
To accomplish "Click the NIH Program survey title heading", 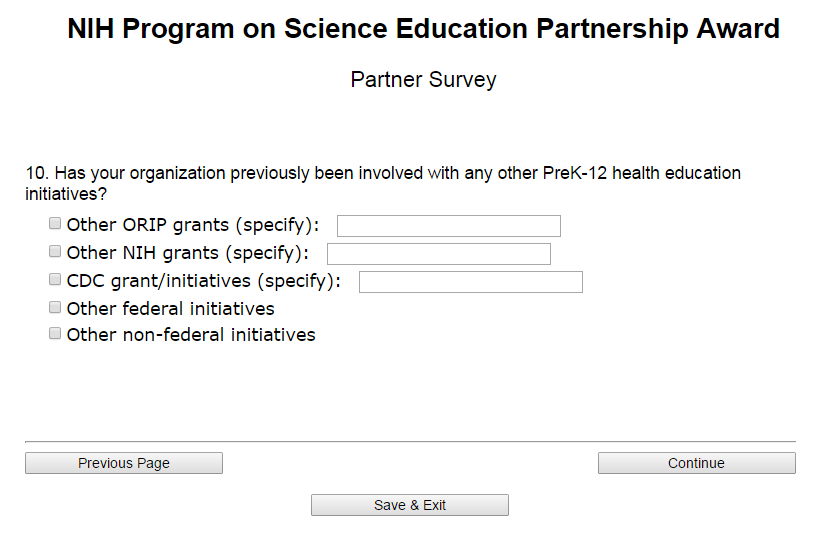I will pos(423,29).
